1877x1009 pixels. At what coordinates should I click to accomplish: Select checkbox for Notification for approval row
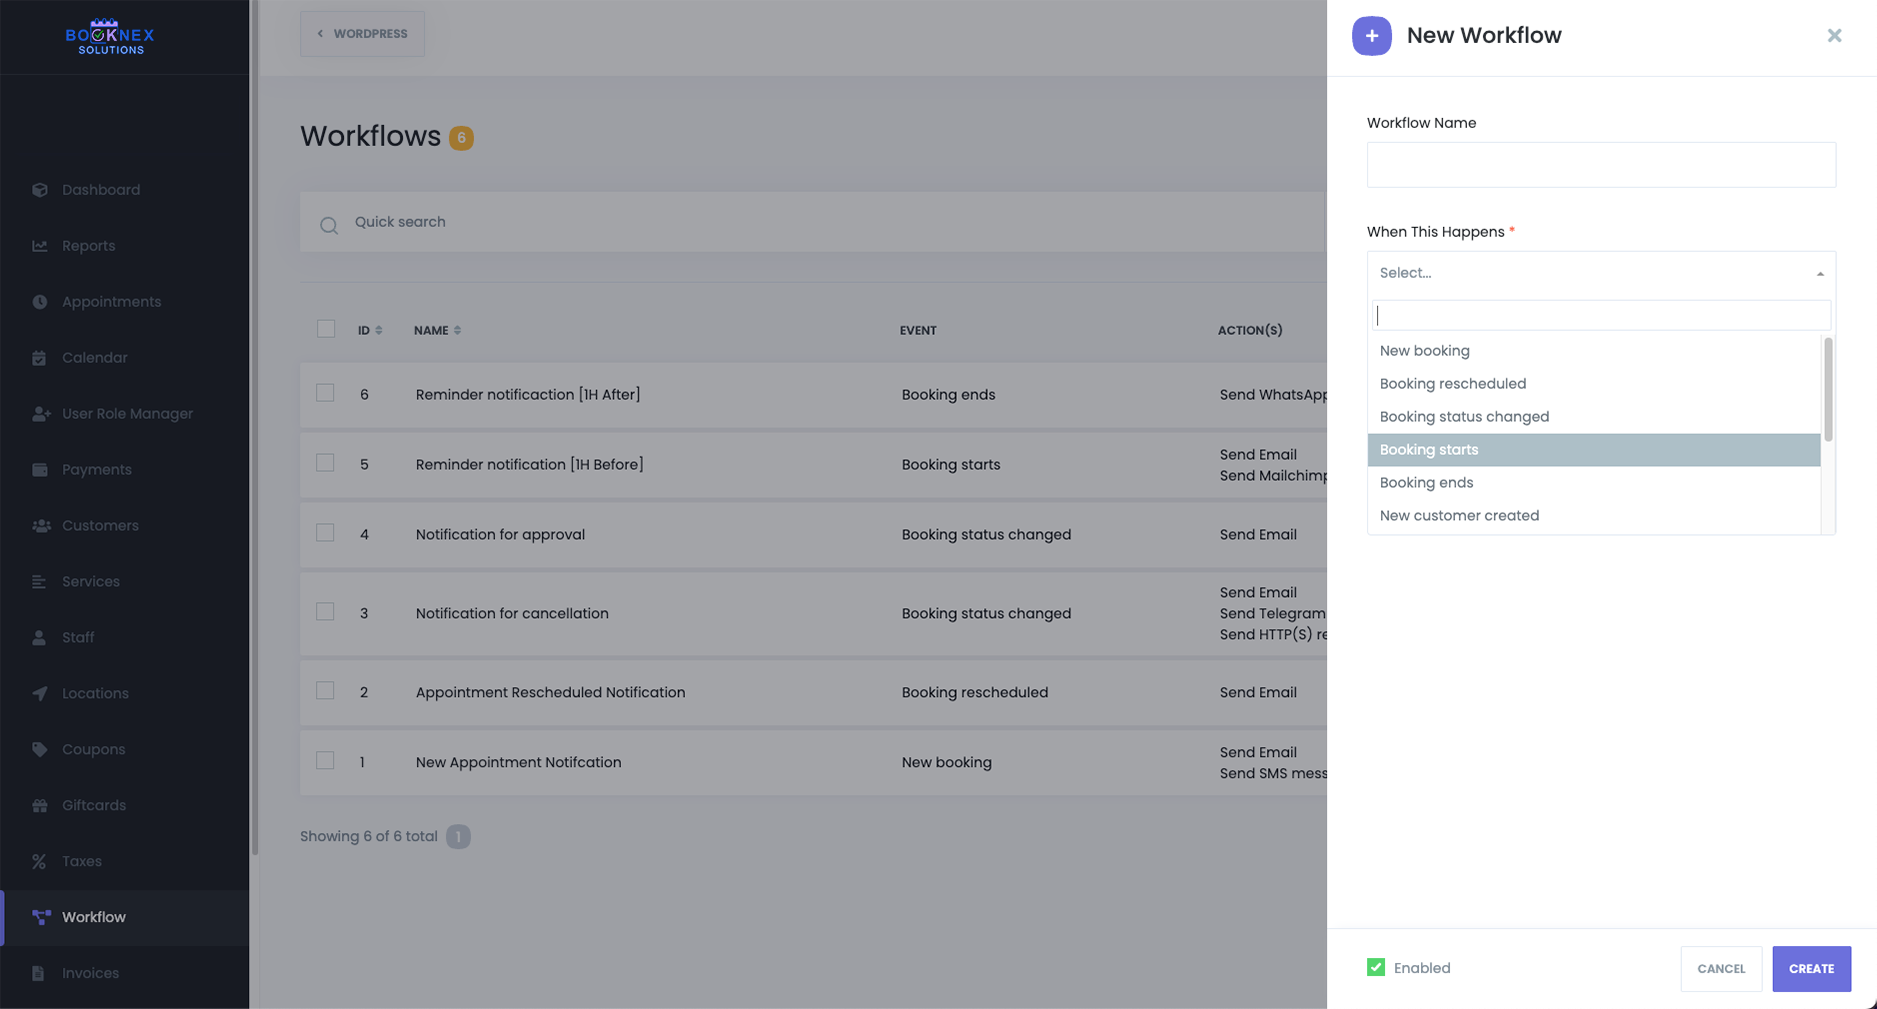[x=325, y=533]
